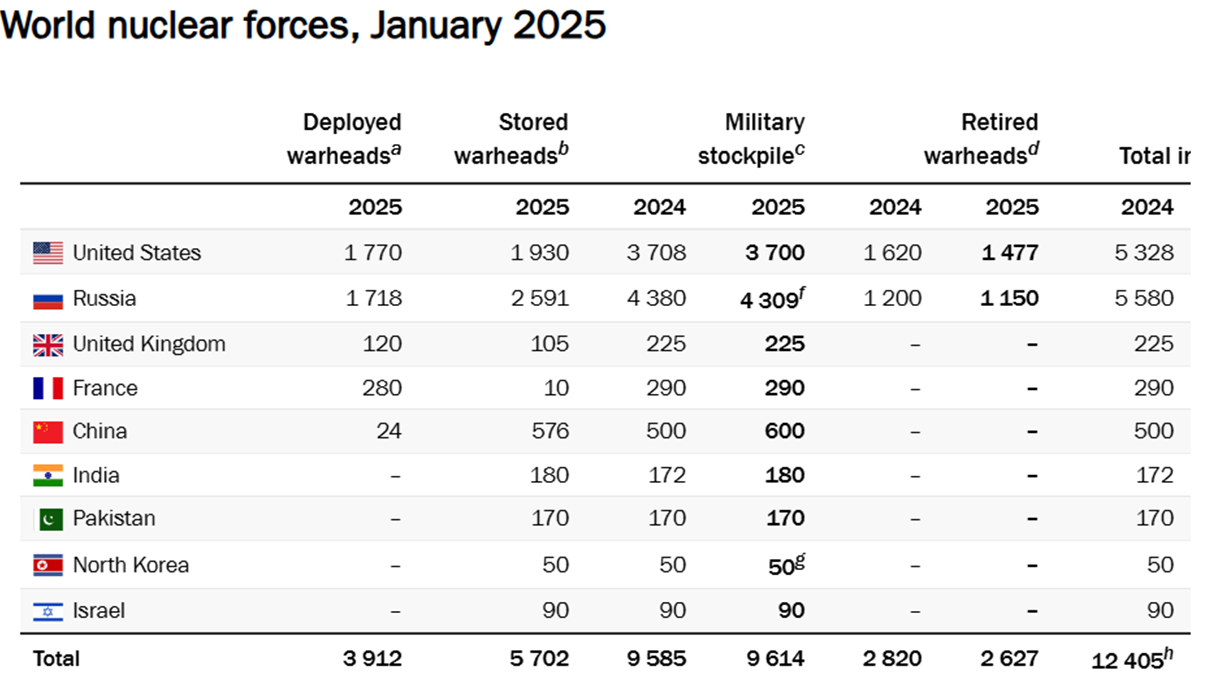
Task: Select China's 600 military stockpile value
Action: [785, 431]
